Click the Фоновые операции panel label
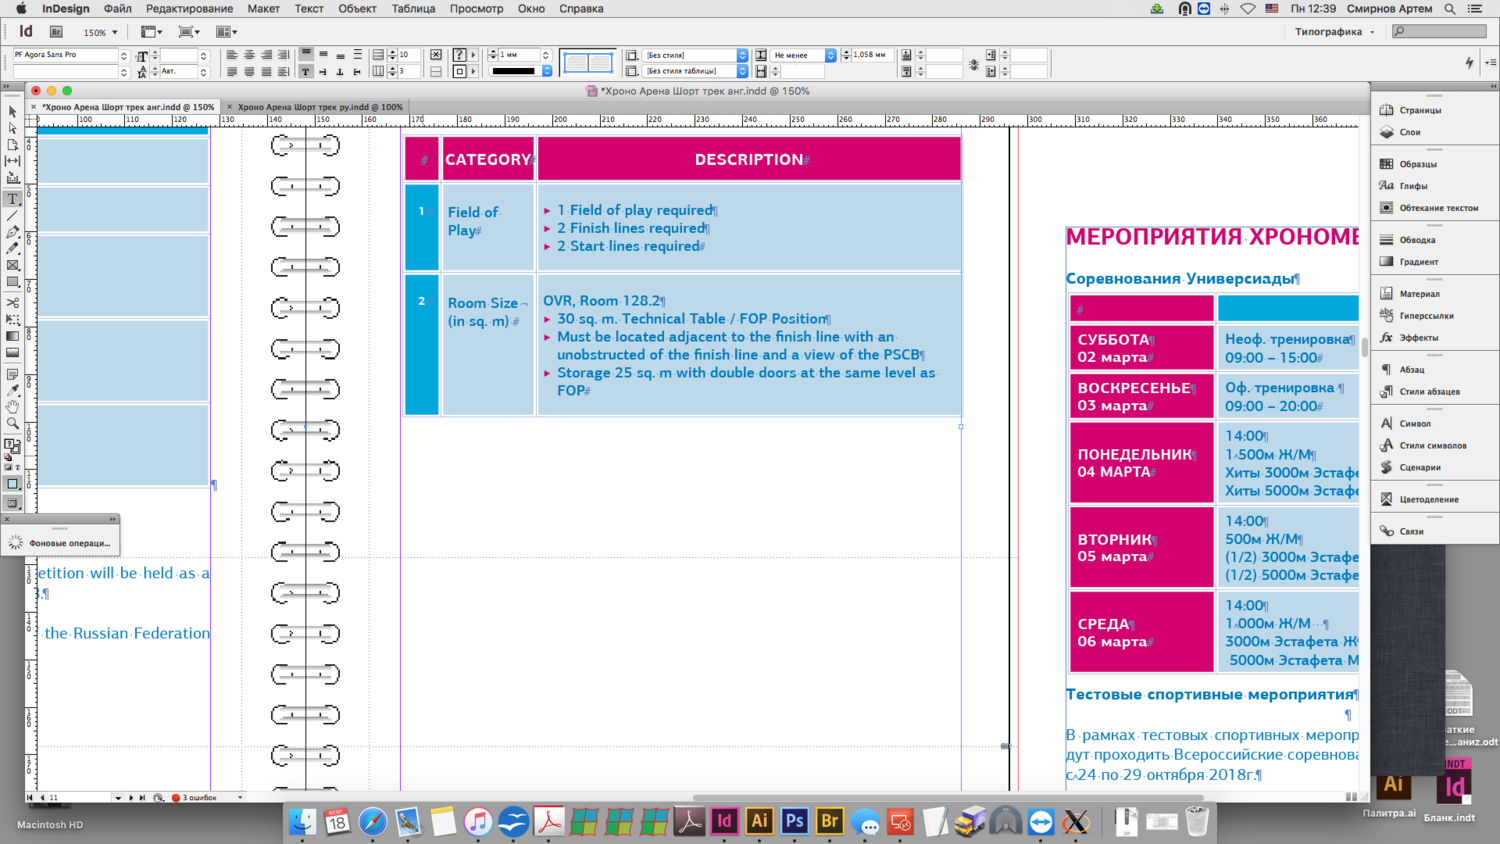 pyautogui.click(x=69, y=543)
